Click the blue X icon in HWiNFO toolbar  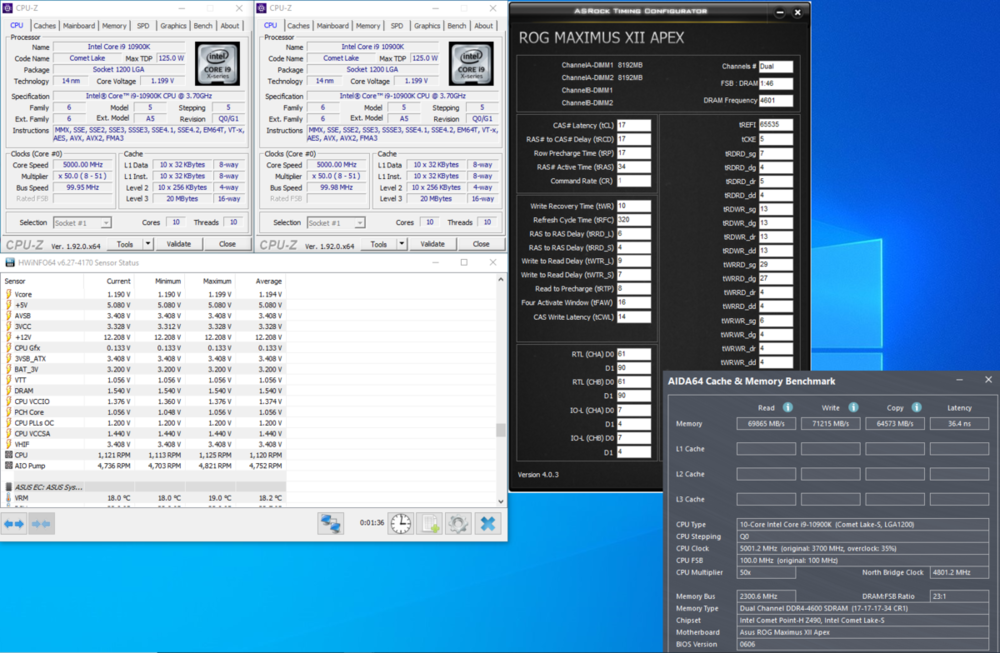tap(488, 524)
